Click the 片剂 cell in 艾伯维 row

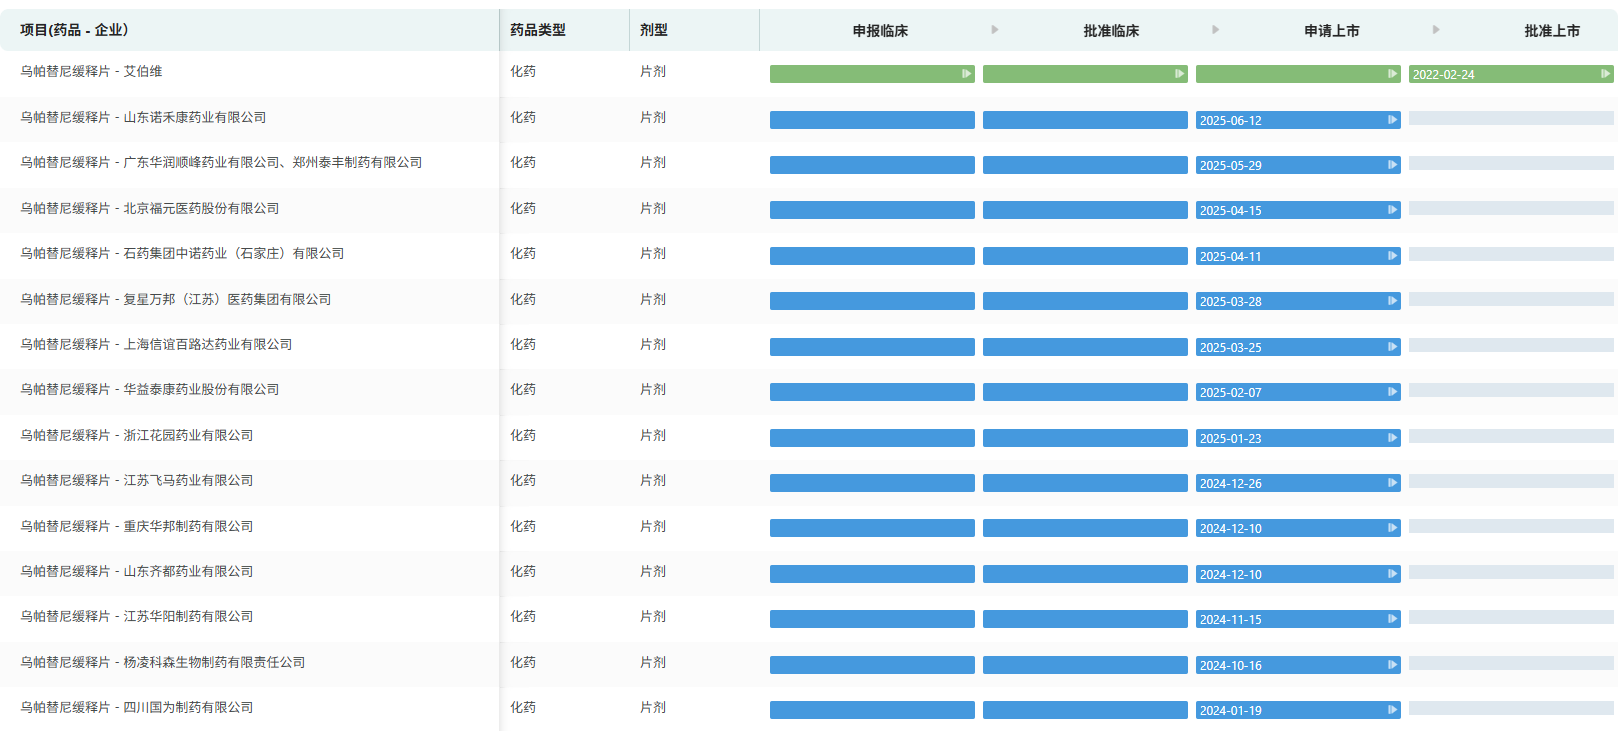653,71
